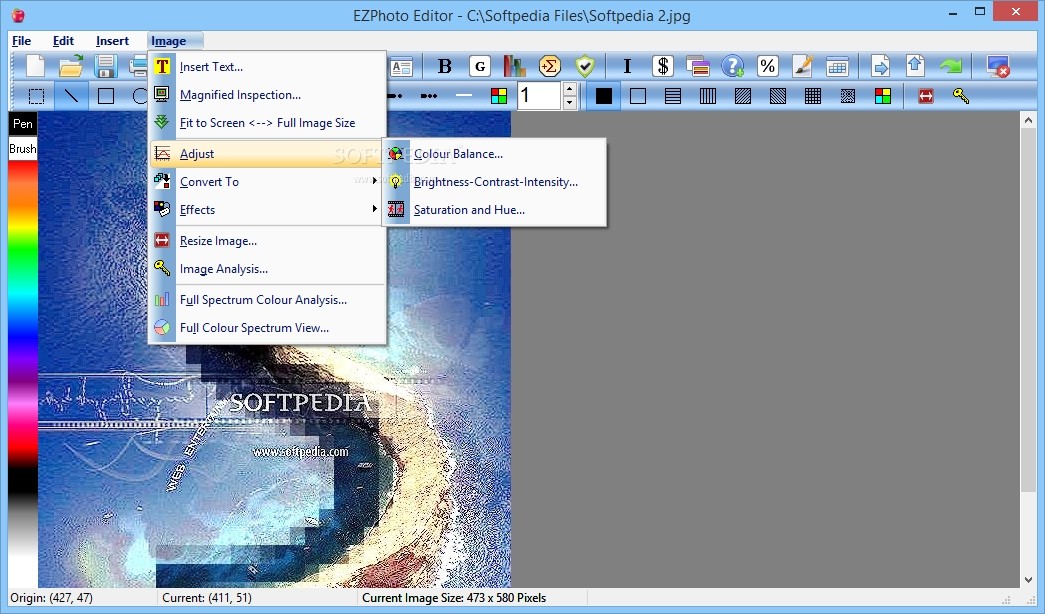Click the green curved arrow icon

pyautogui.click(x=950, y=66)
